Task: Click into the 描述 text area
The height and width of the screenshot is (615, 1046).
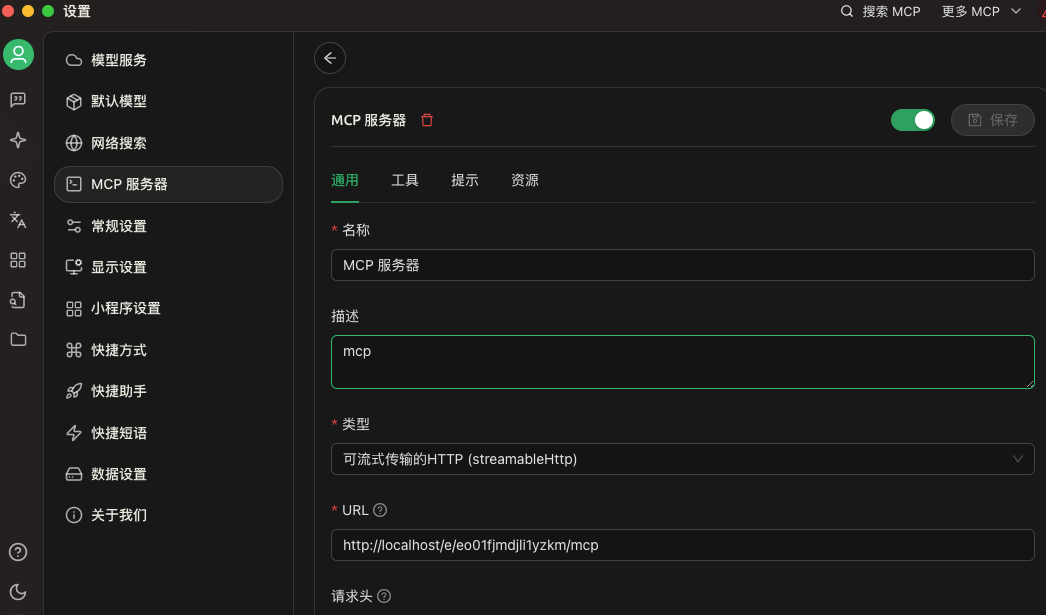Action: [x=682, y=362]
